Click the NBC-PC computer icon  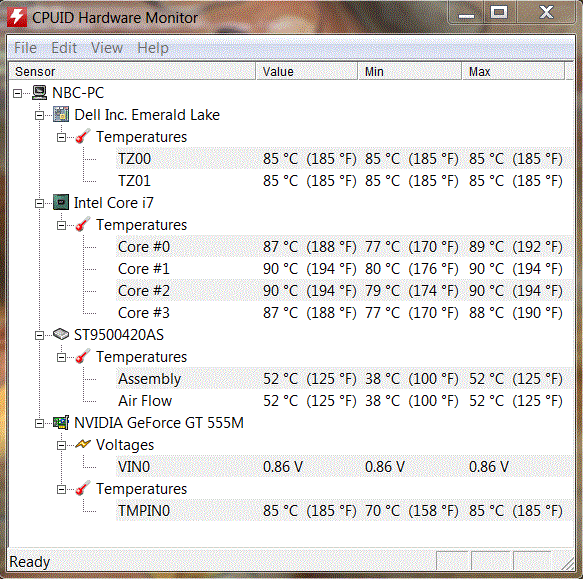pyautogui.click(x=39, y=93)
